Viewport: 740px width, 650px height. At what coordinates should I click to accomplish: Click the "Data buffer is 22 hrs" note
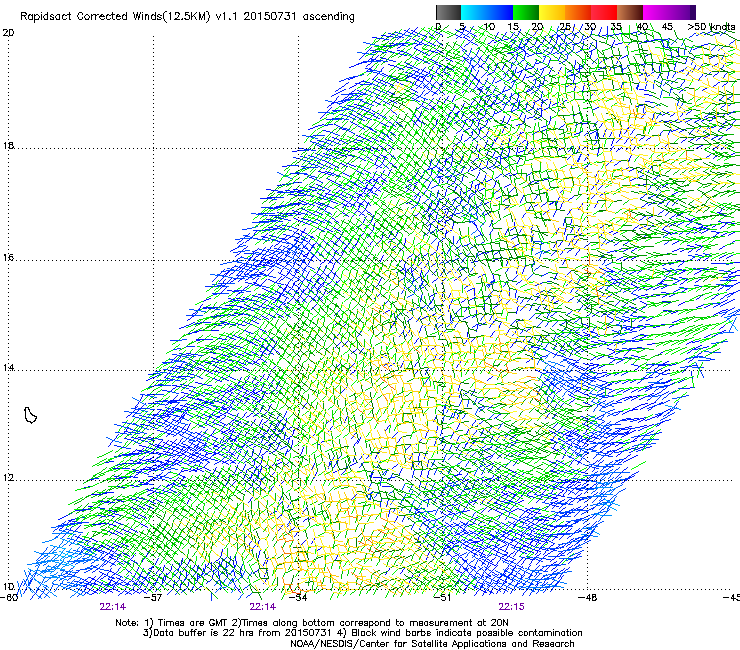[x=237, y=633]
